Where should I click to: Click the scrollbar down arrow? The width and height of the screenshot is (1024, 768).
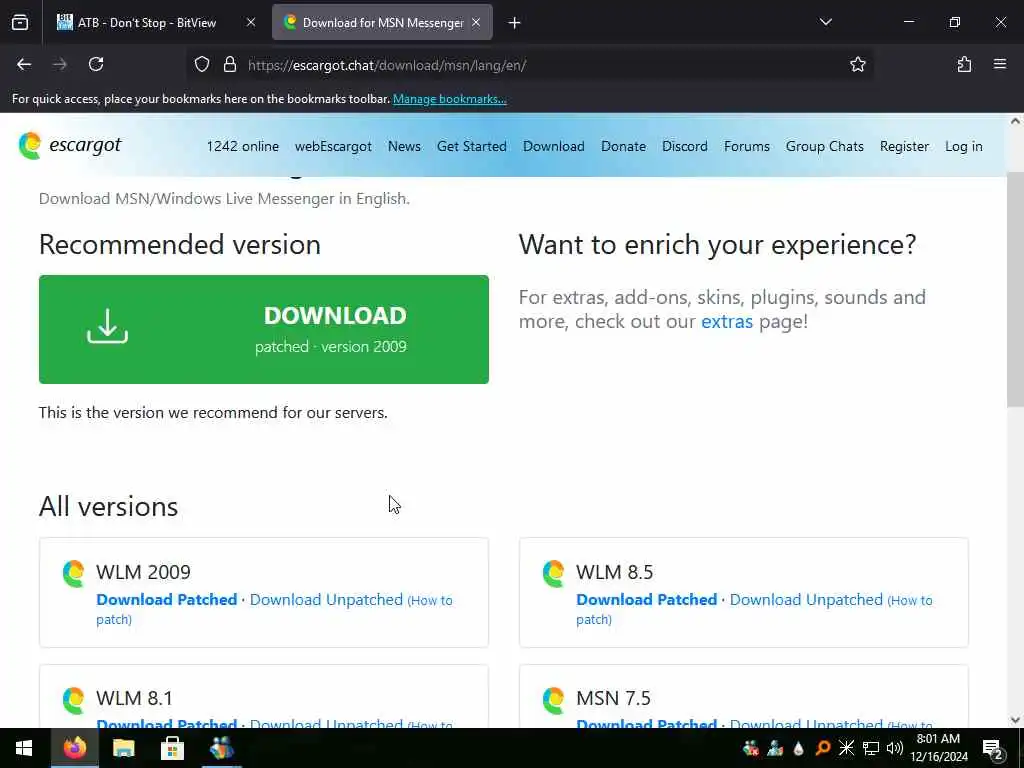pos(1015,720)
